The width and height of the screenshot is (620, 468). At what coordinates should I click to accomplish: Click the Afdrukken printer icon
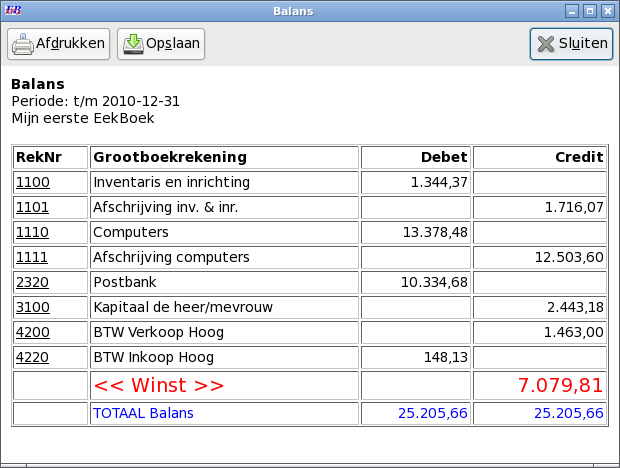pos(23,44)
